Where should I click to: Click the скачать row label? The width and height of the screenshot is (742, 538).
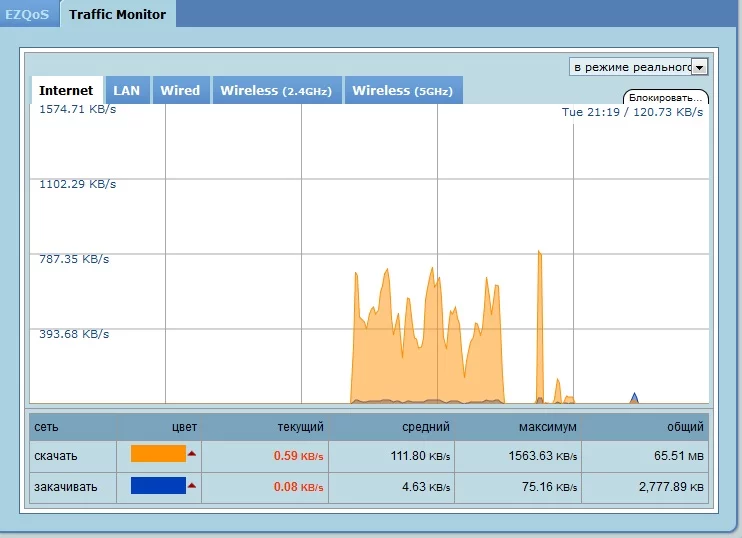pos(56,456)
